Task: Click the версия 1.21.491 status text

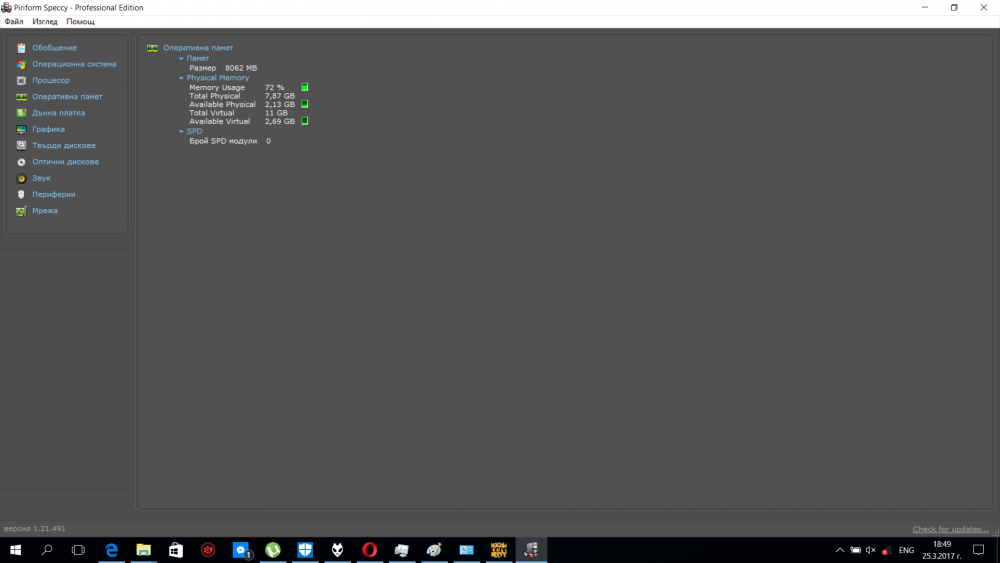Action: pyautogui.click(x=34, y=529)
